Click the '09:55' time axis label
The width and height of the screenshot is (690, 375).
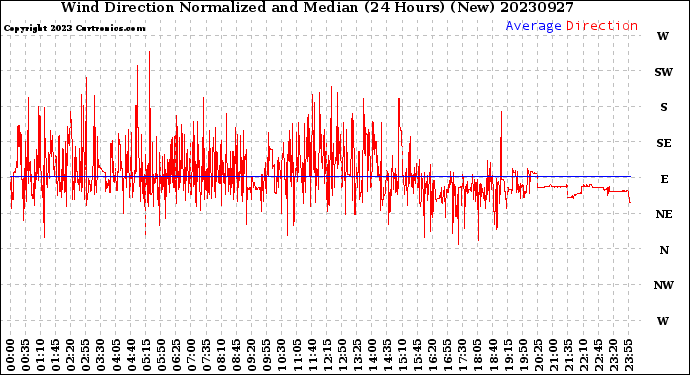click(267, 355)
